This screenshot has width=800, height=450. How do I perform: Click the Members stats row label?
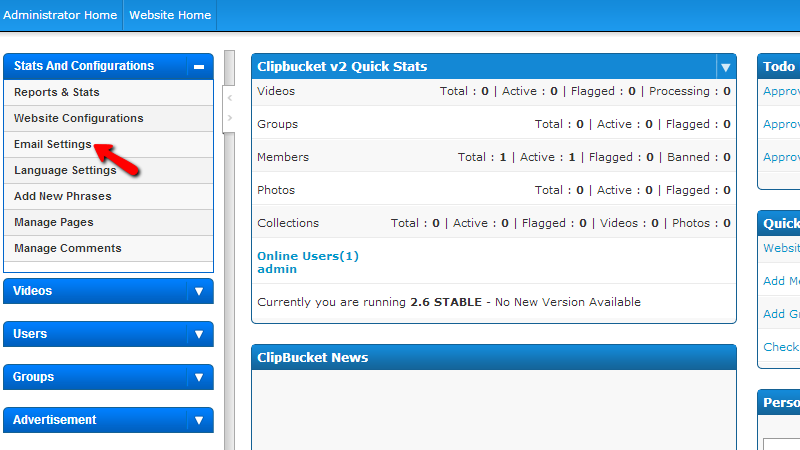tap(283, 157)
